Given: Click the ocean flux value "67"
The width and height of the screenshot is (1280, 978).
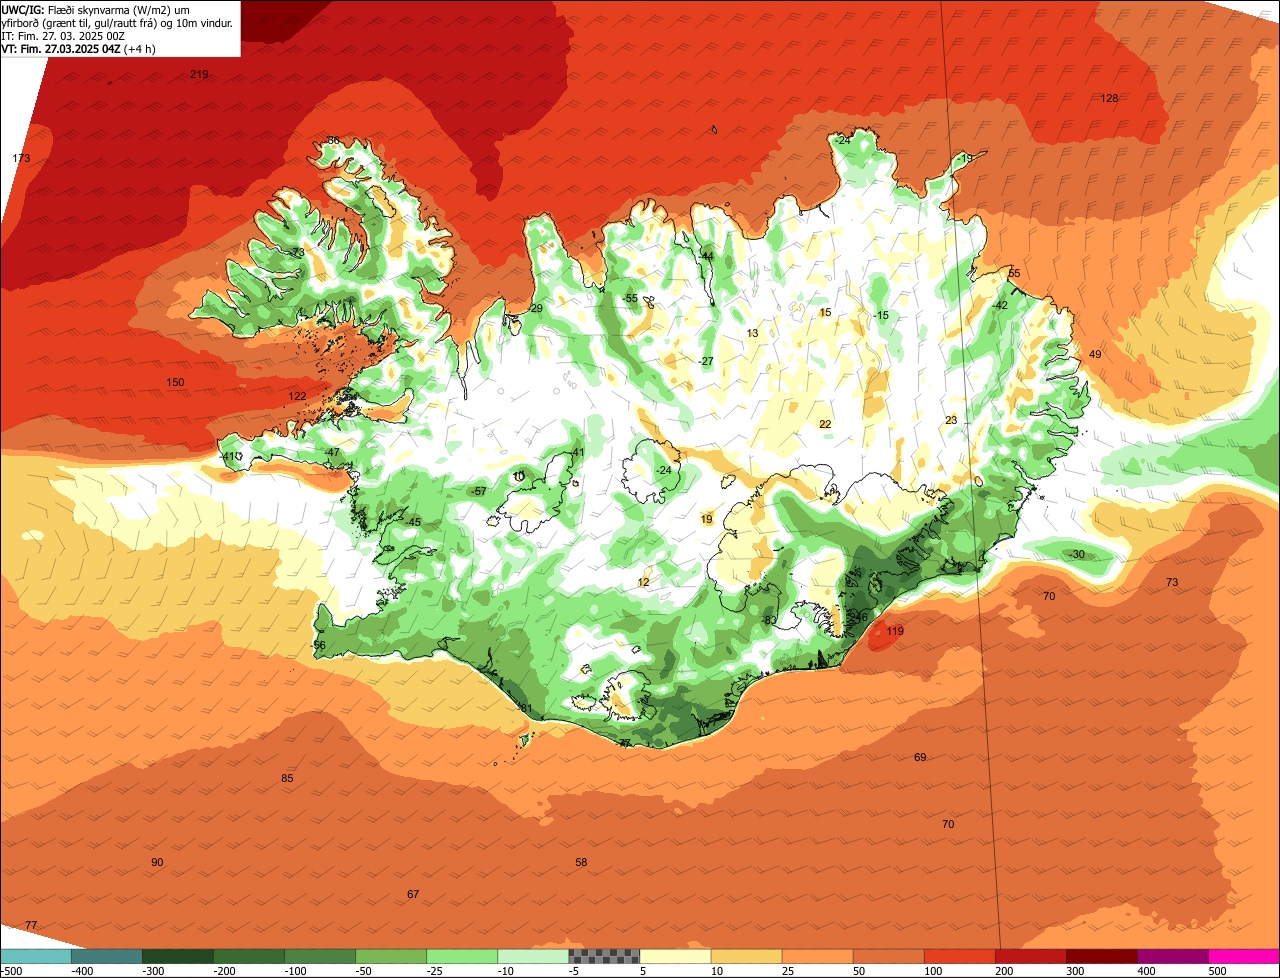Looking at the screenshot, I should point(413,894).
